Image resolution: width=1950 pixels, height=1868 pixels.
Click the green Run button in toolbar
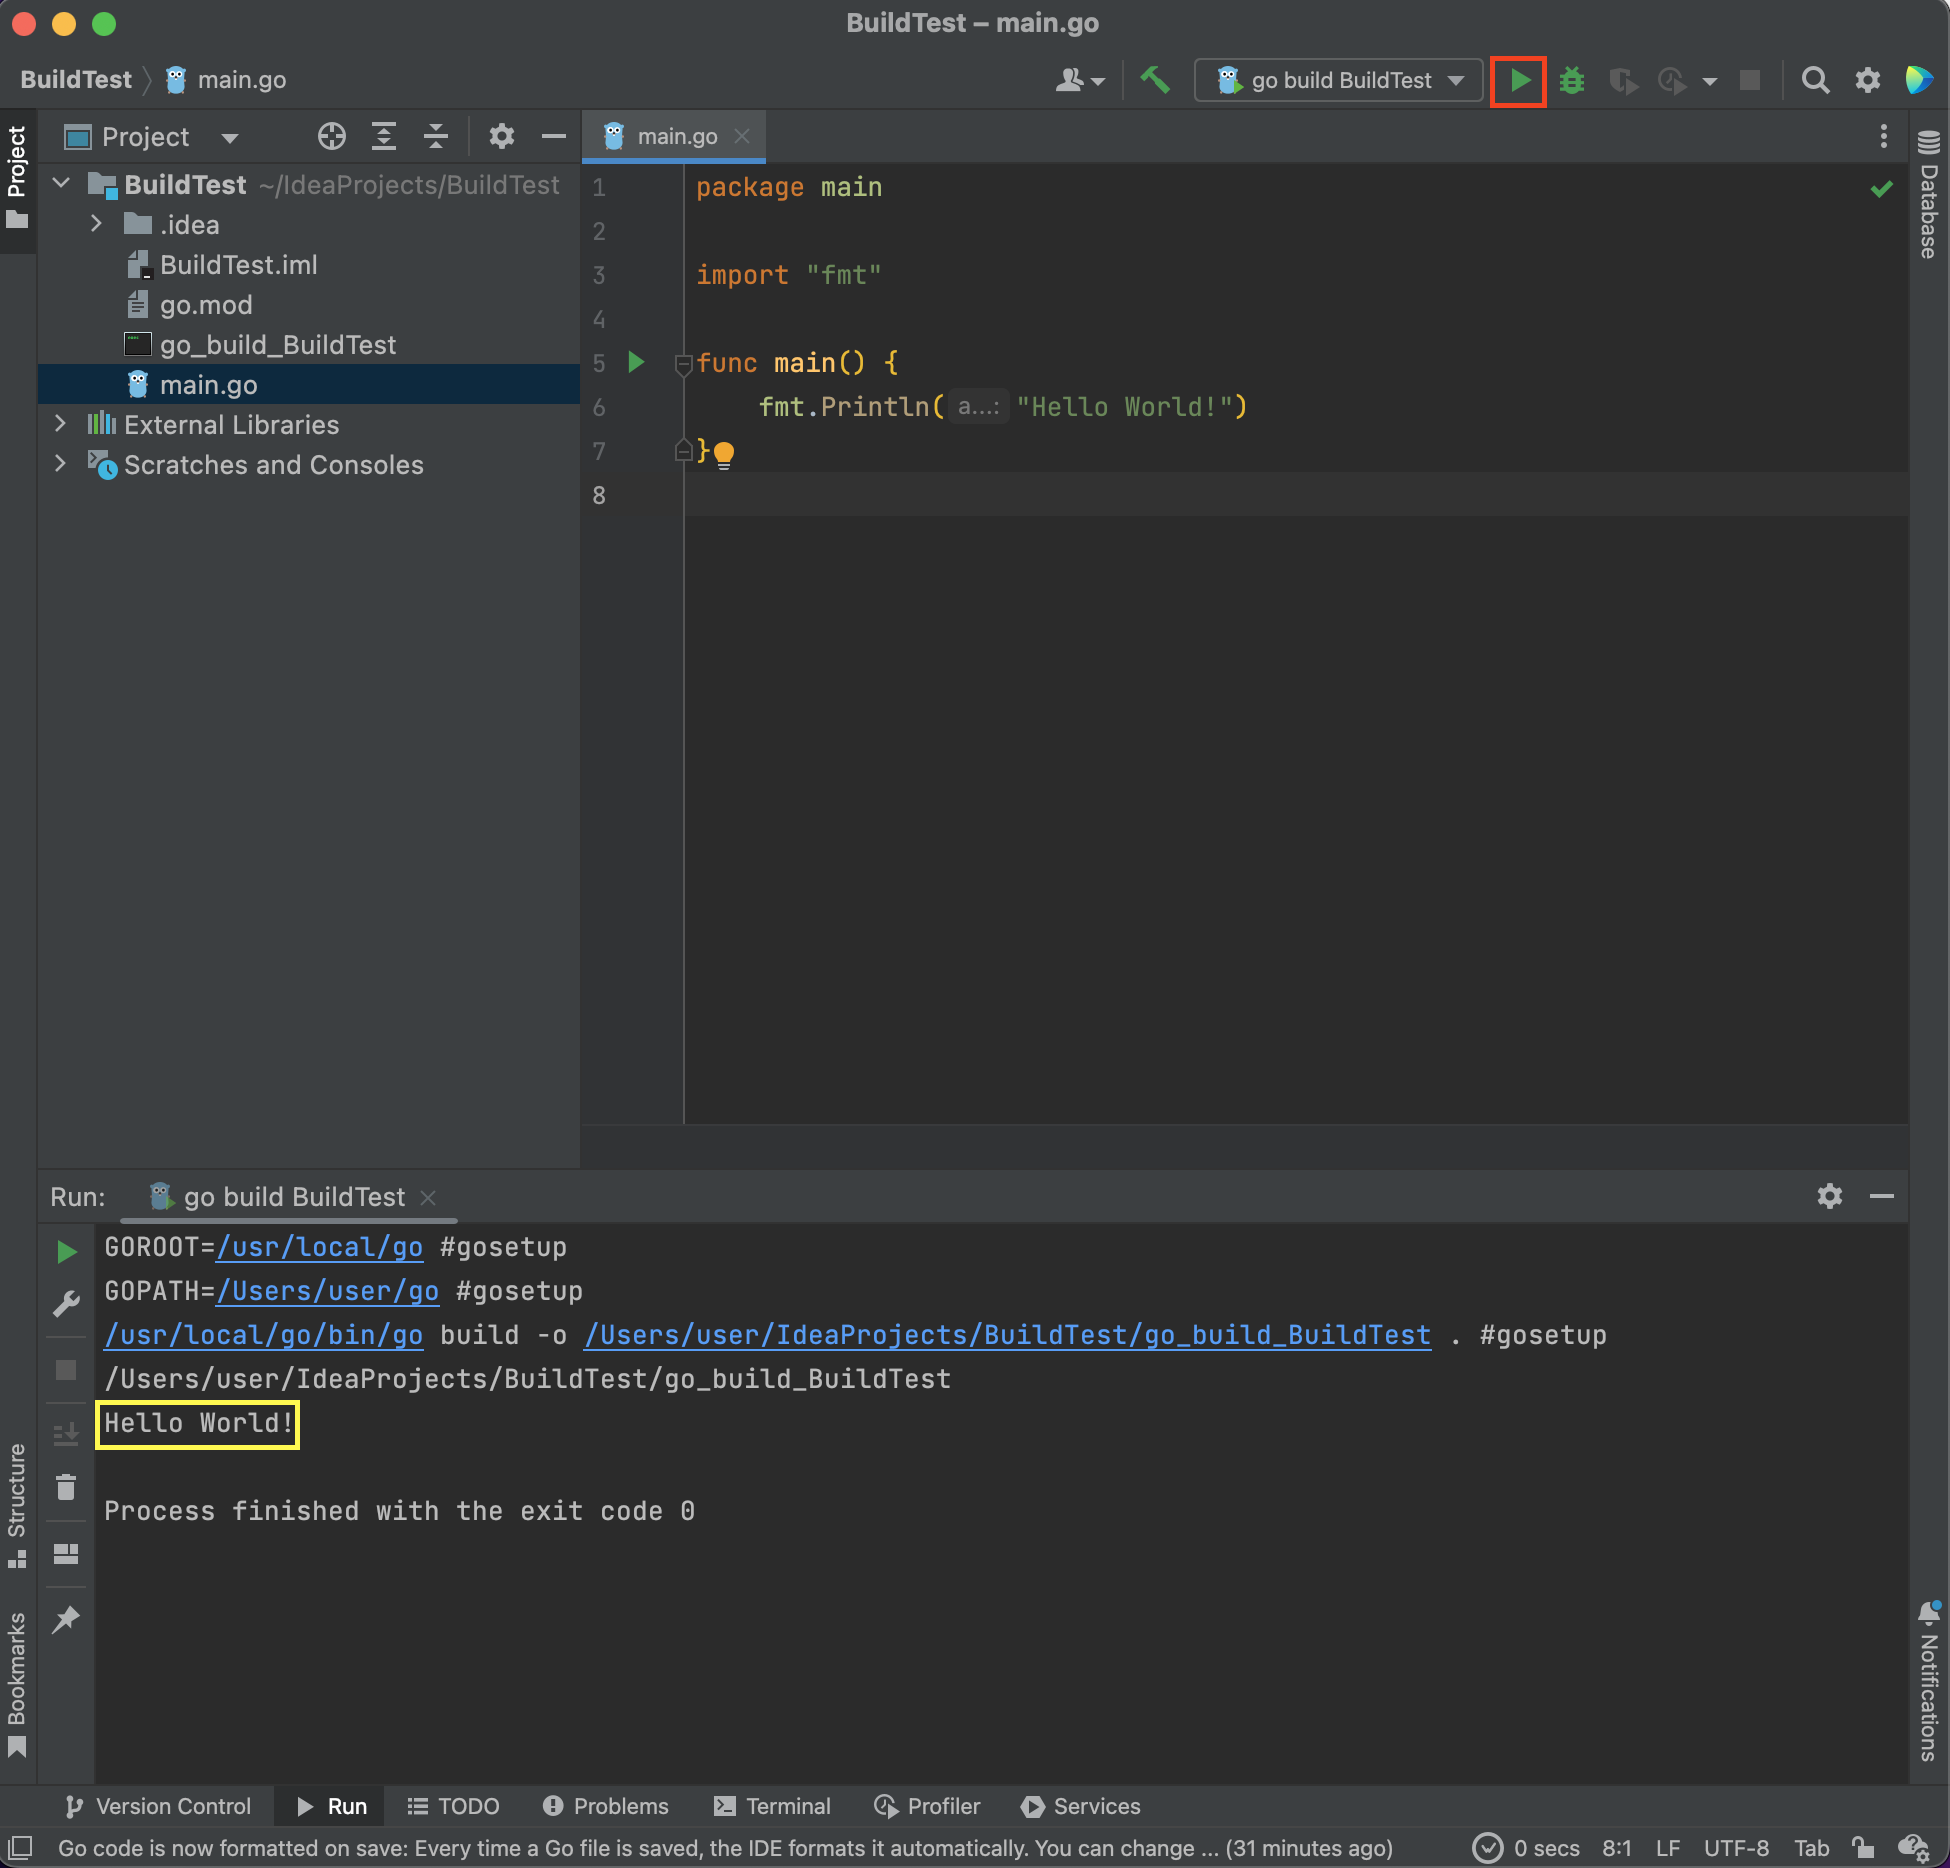1518,81
